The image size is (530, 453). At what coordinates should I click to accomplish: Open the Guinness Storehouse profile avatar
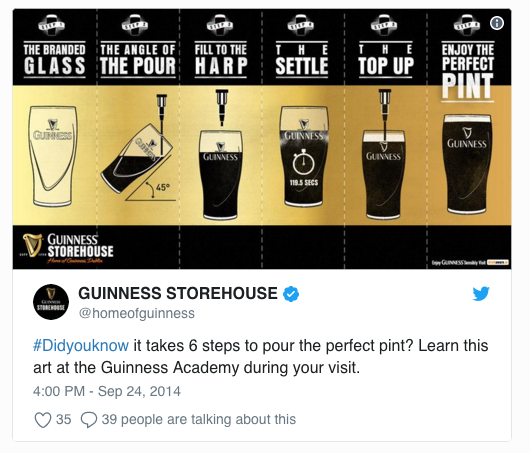pyautogui.click(x=51, y=302)
